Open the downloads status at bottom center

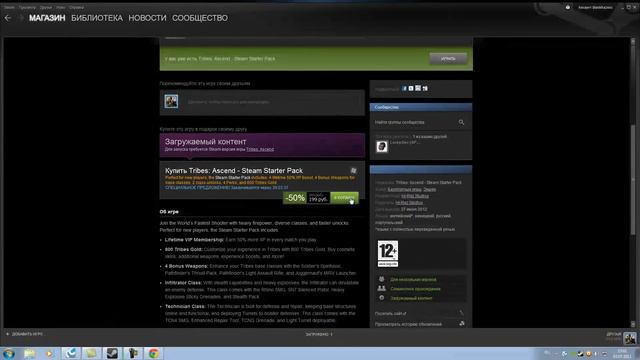[319, 334]
